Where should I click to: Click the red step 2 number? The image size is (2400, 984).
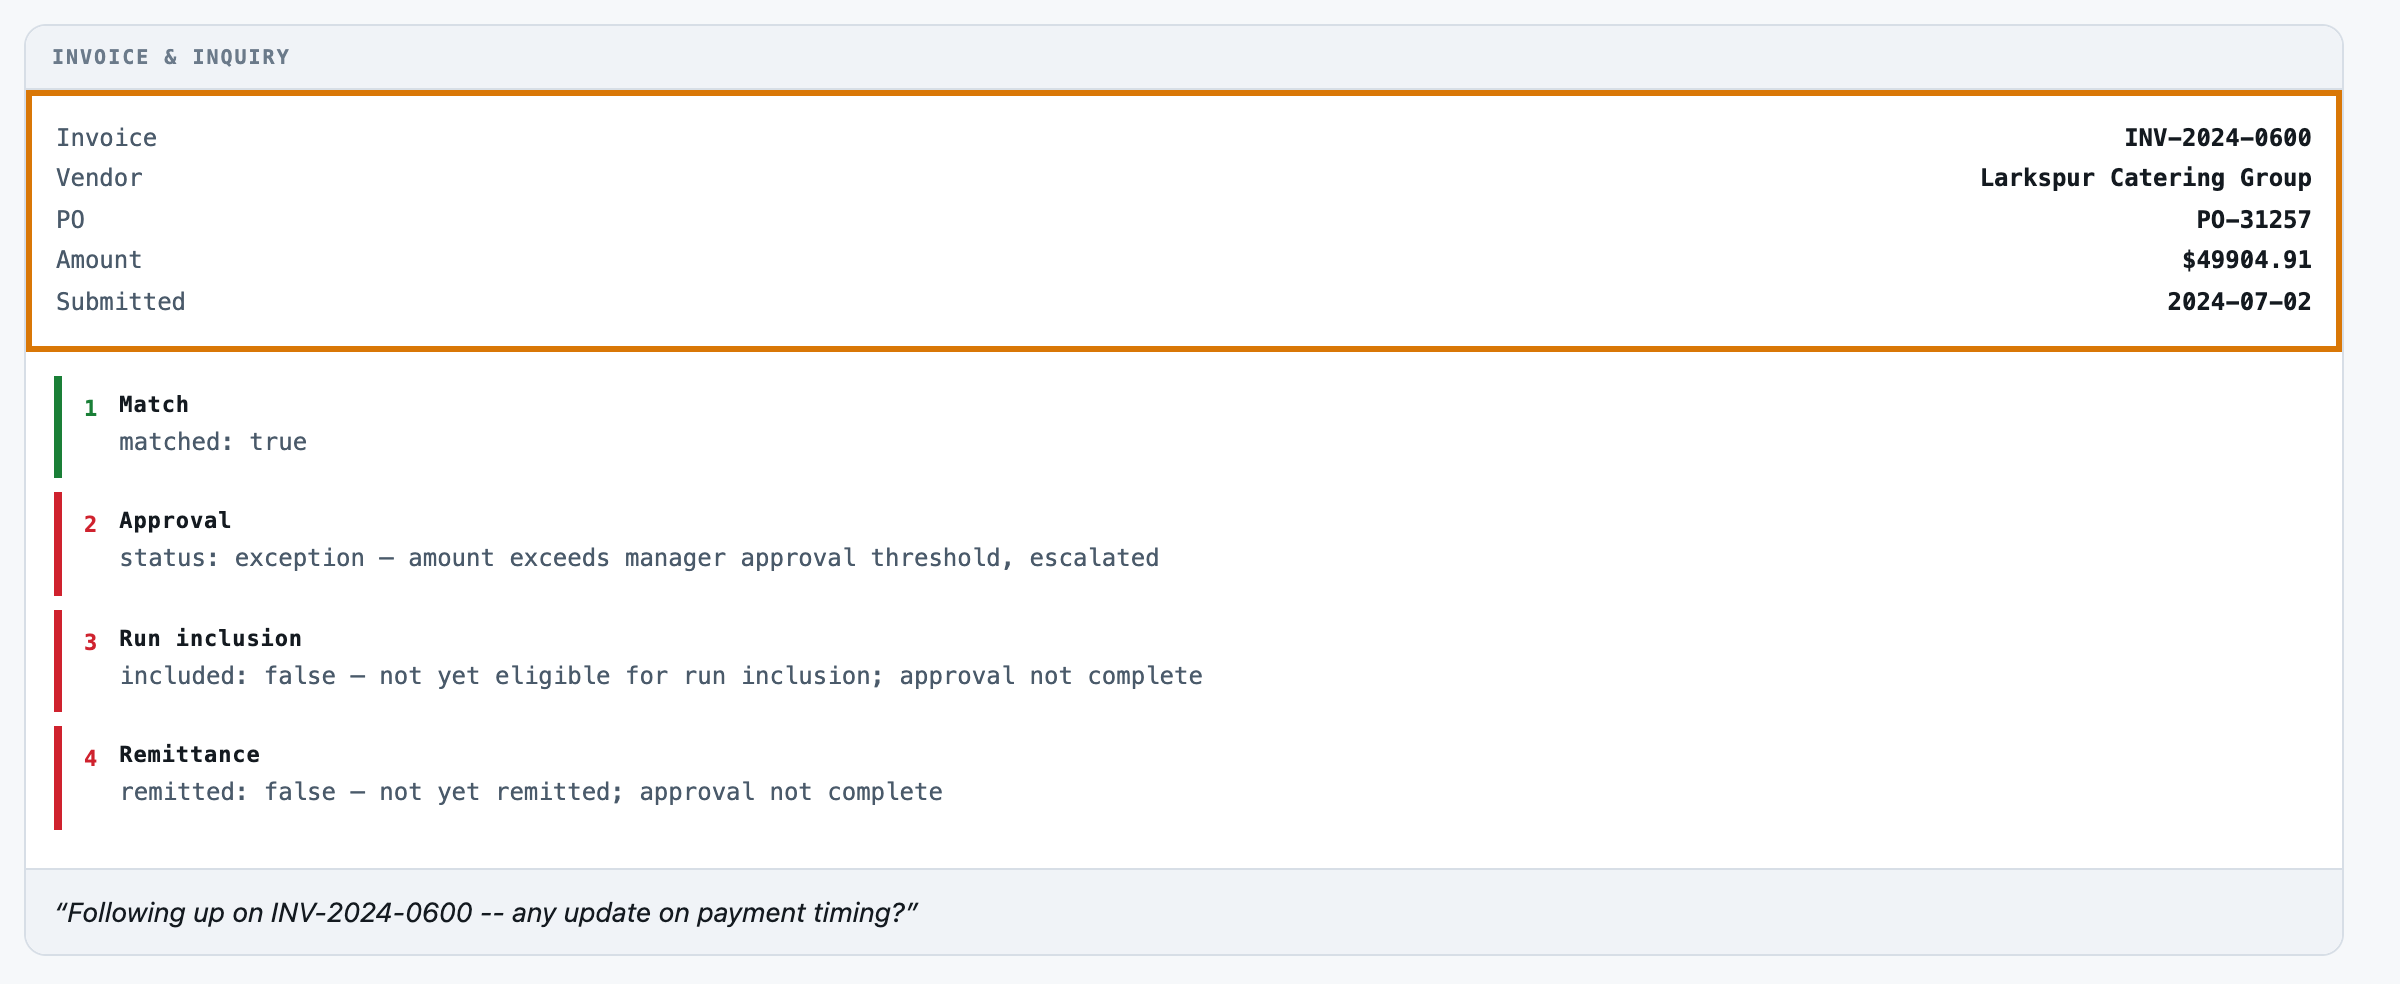pos(90,524)
